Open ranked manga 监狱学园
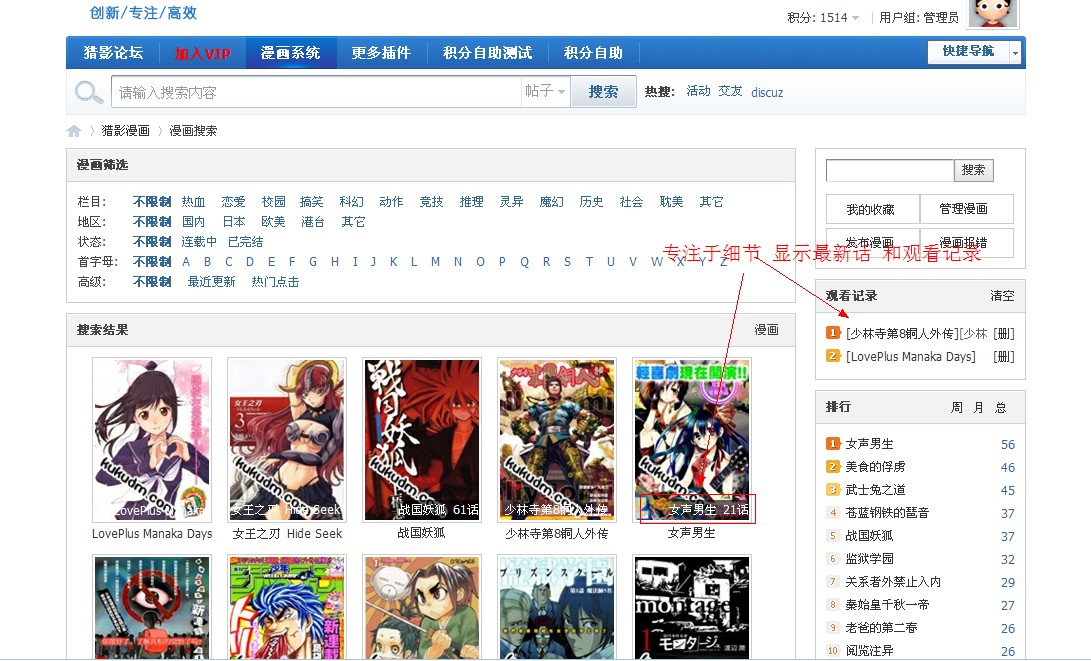The height and width of the screenshot is (661, 1091). pos(869,559)
